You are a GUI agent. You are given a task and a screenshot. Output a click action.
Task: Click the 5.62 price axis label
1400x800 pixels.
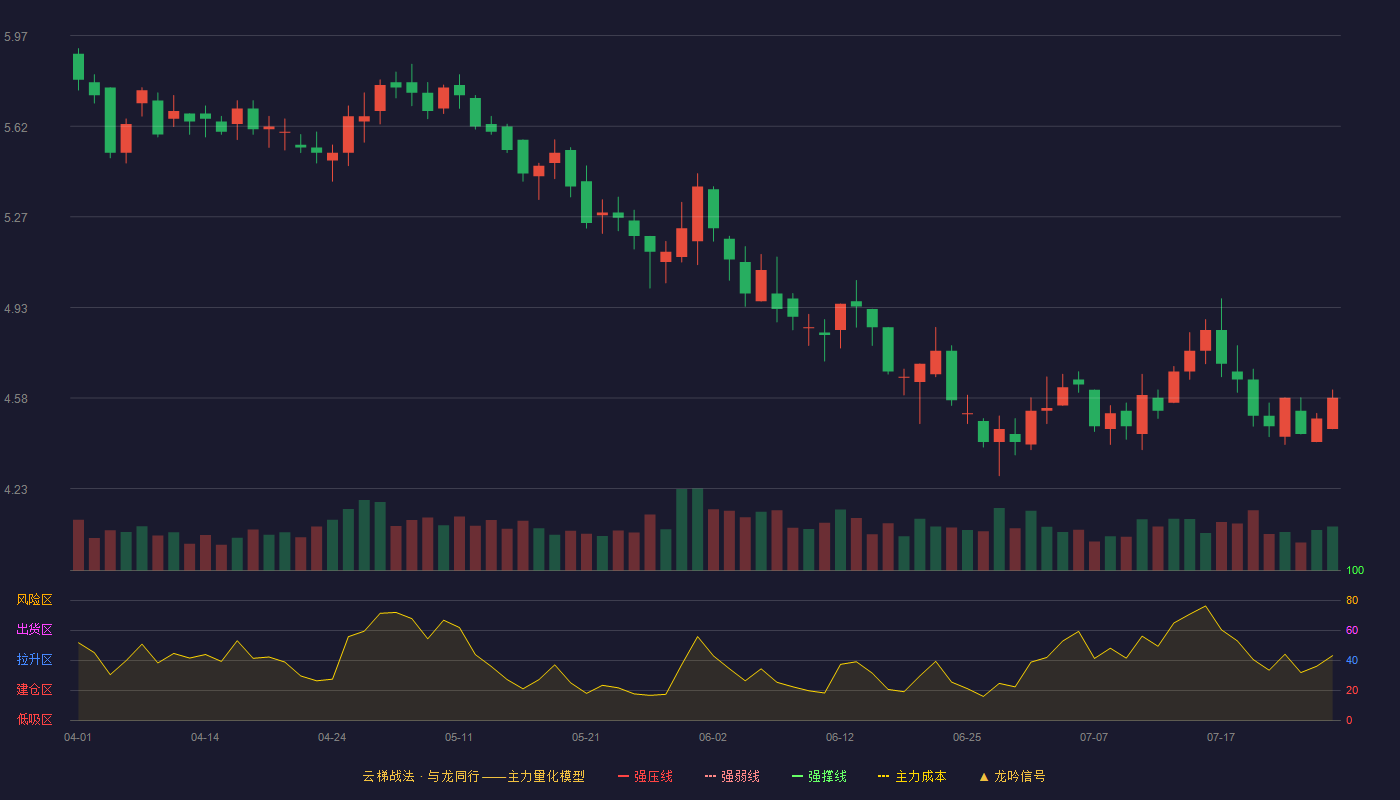[x=16, y=128]
